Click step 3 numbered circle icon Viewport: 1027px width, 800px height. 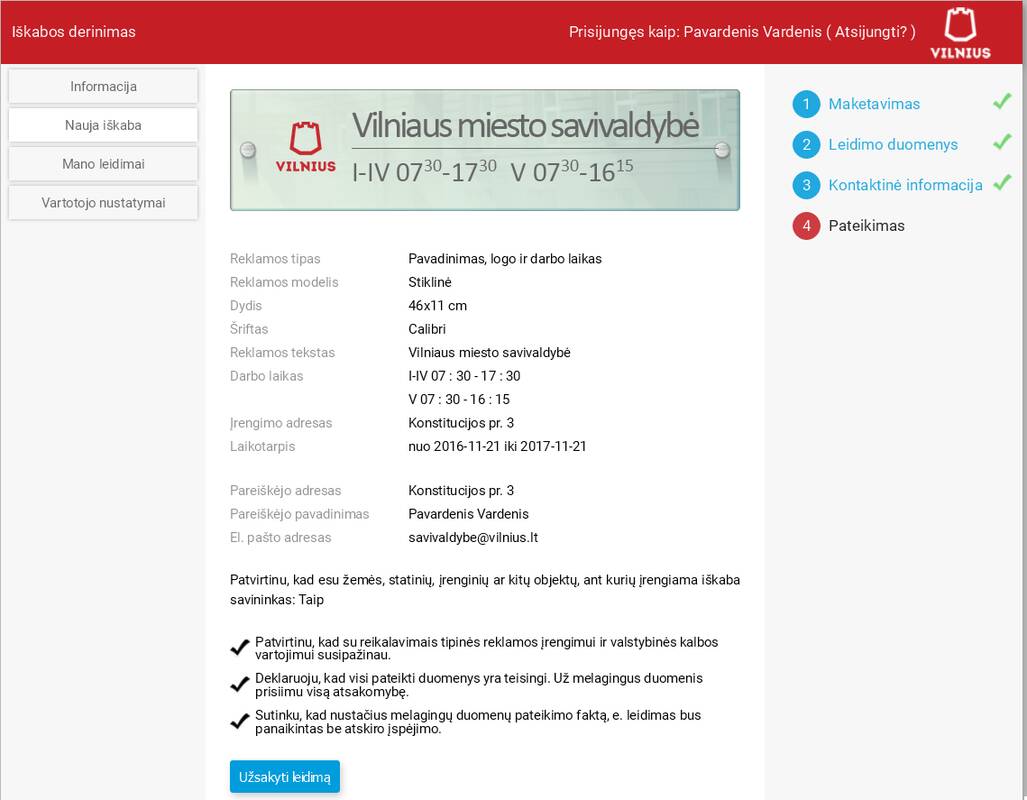coord(806,185)
